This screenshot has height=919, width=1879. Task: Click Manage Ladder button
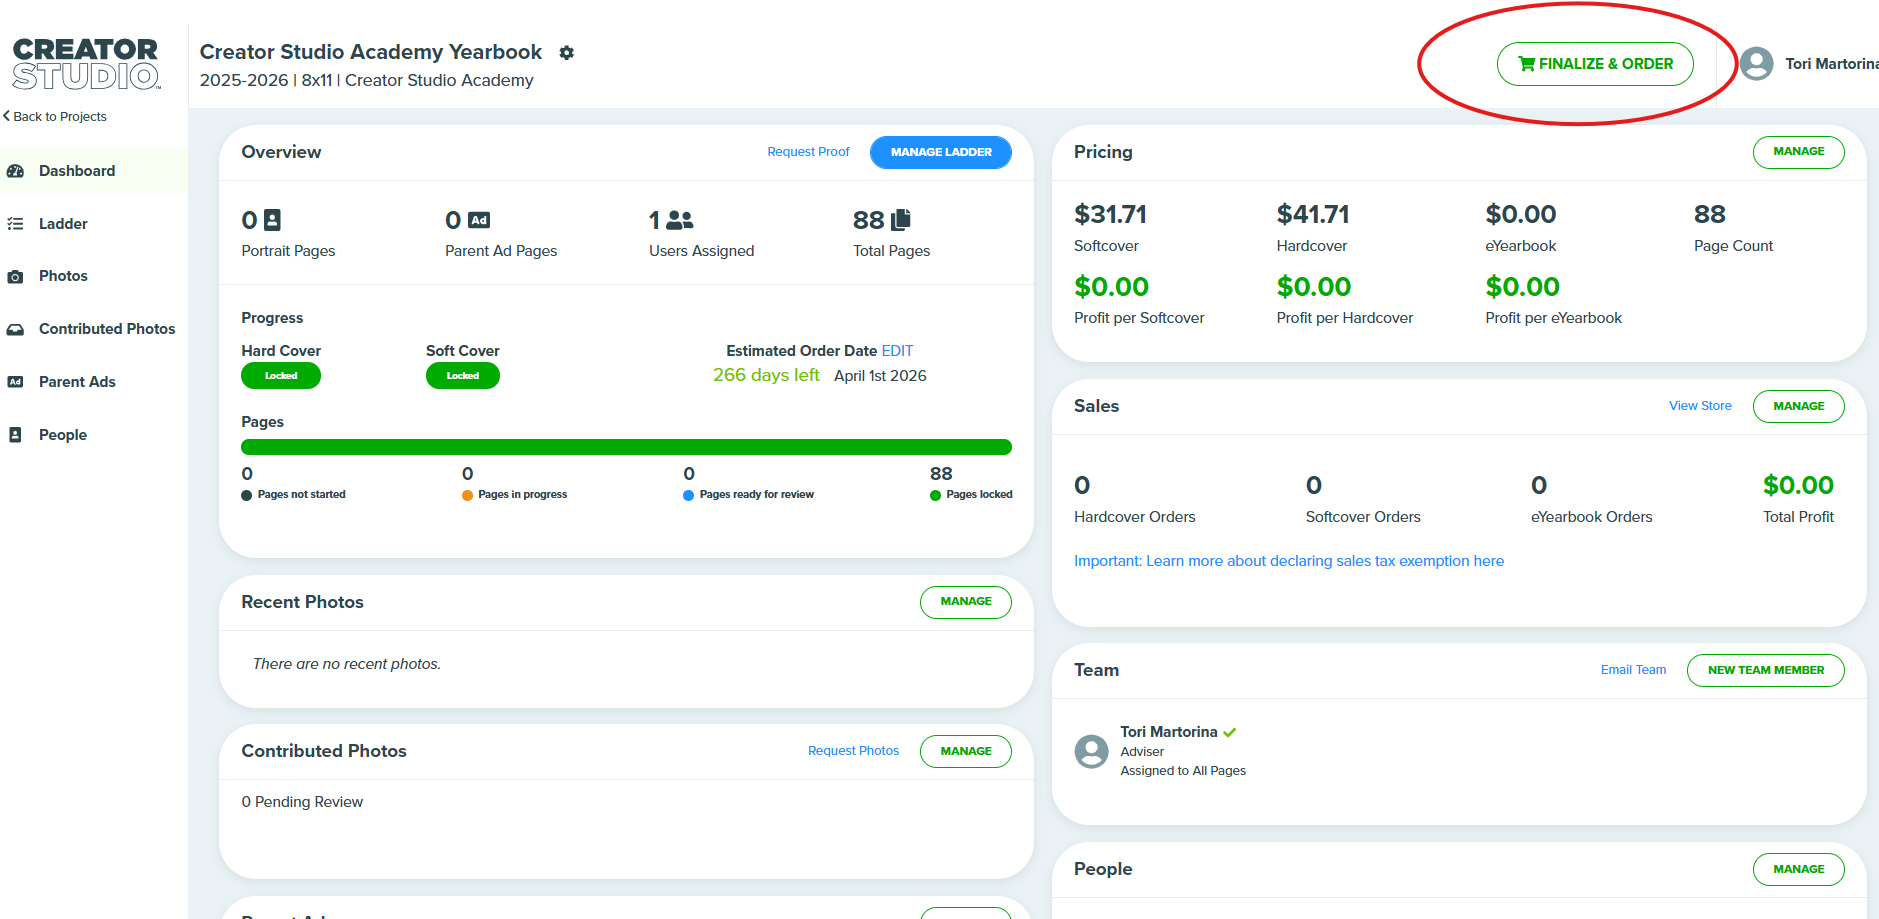[x=941, y=152]
